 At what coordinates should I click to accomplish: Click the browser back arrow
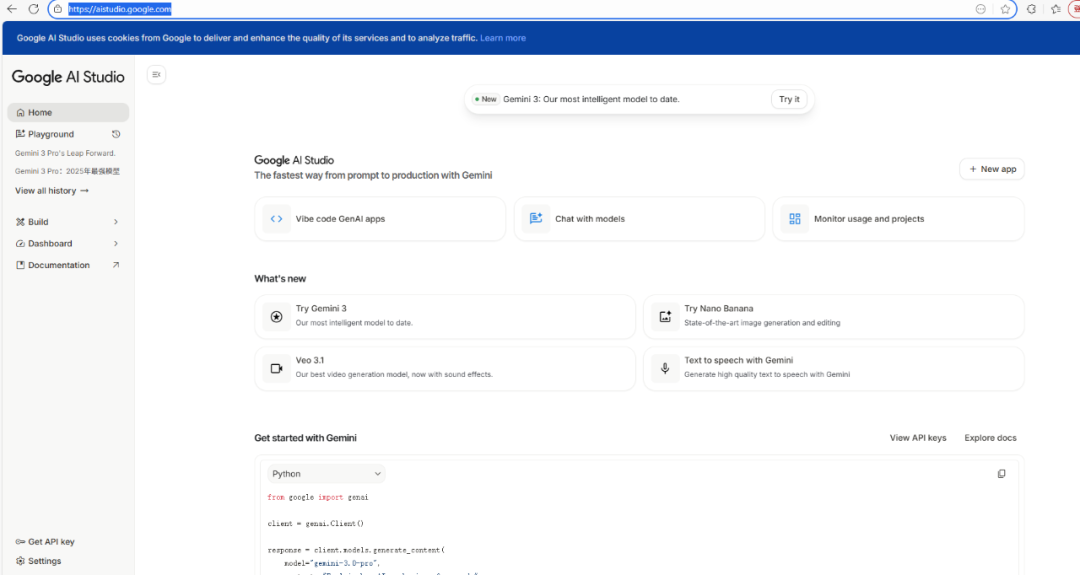[12, 9]
